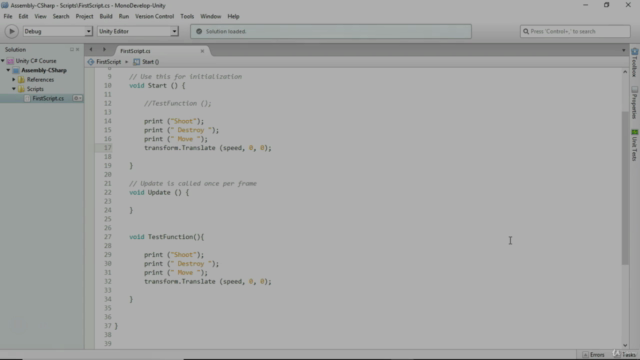Place cursor on line 10 void Start
The width and height of the screenshot is (640, 360).
pyautogui.click(x=157, y=86)
